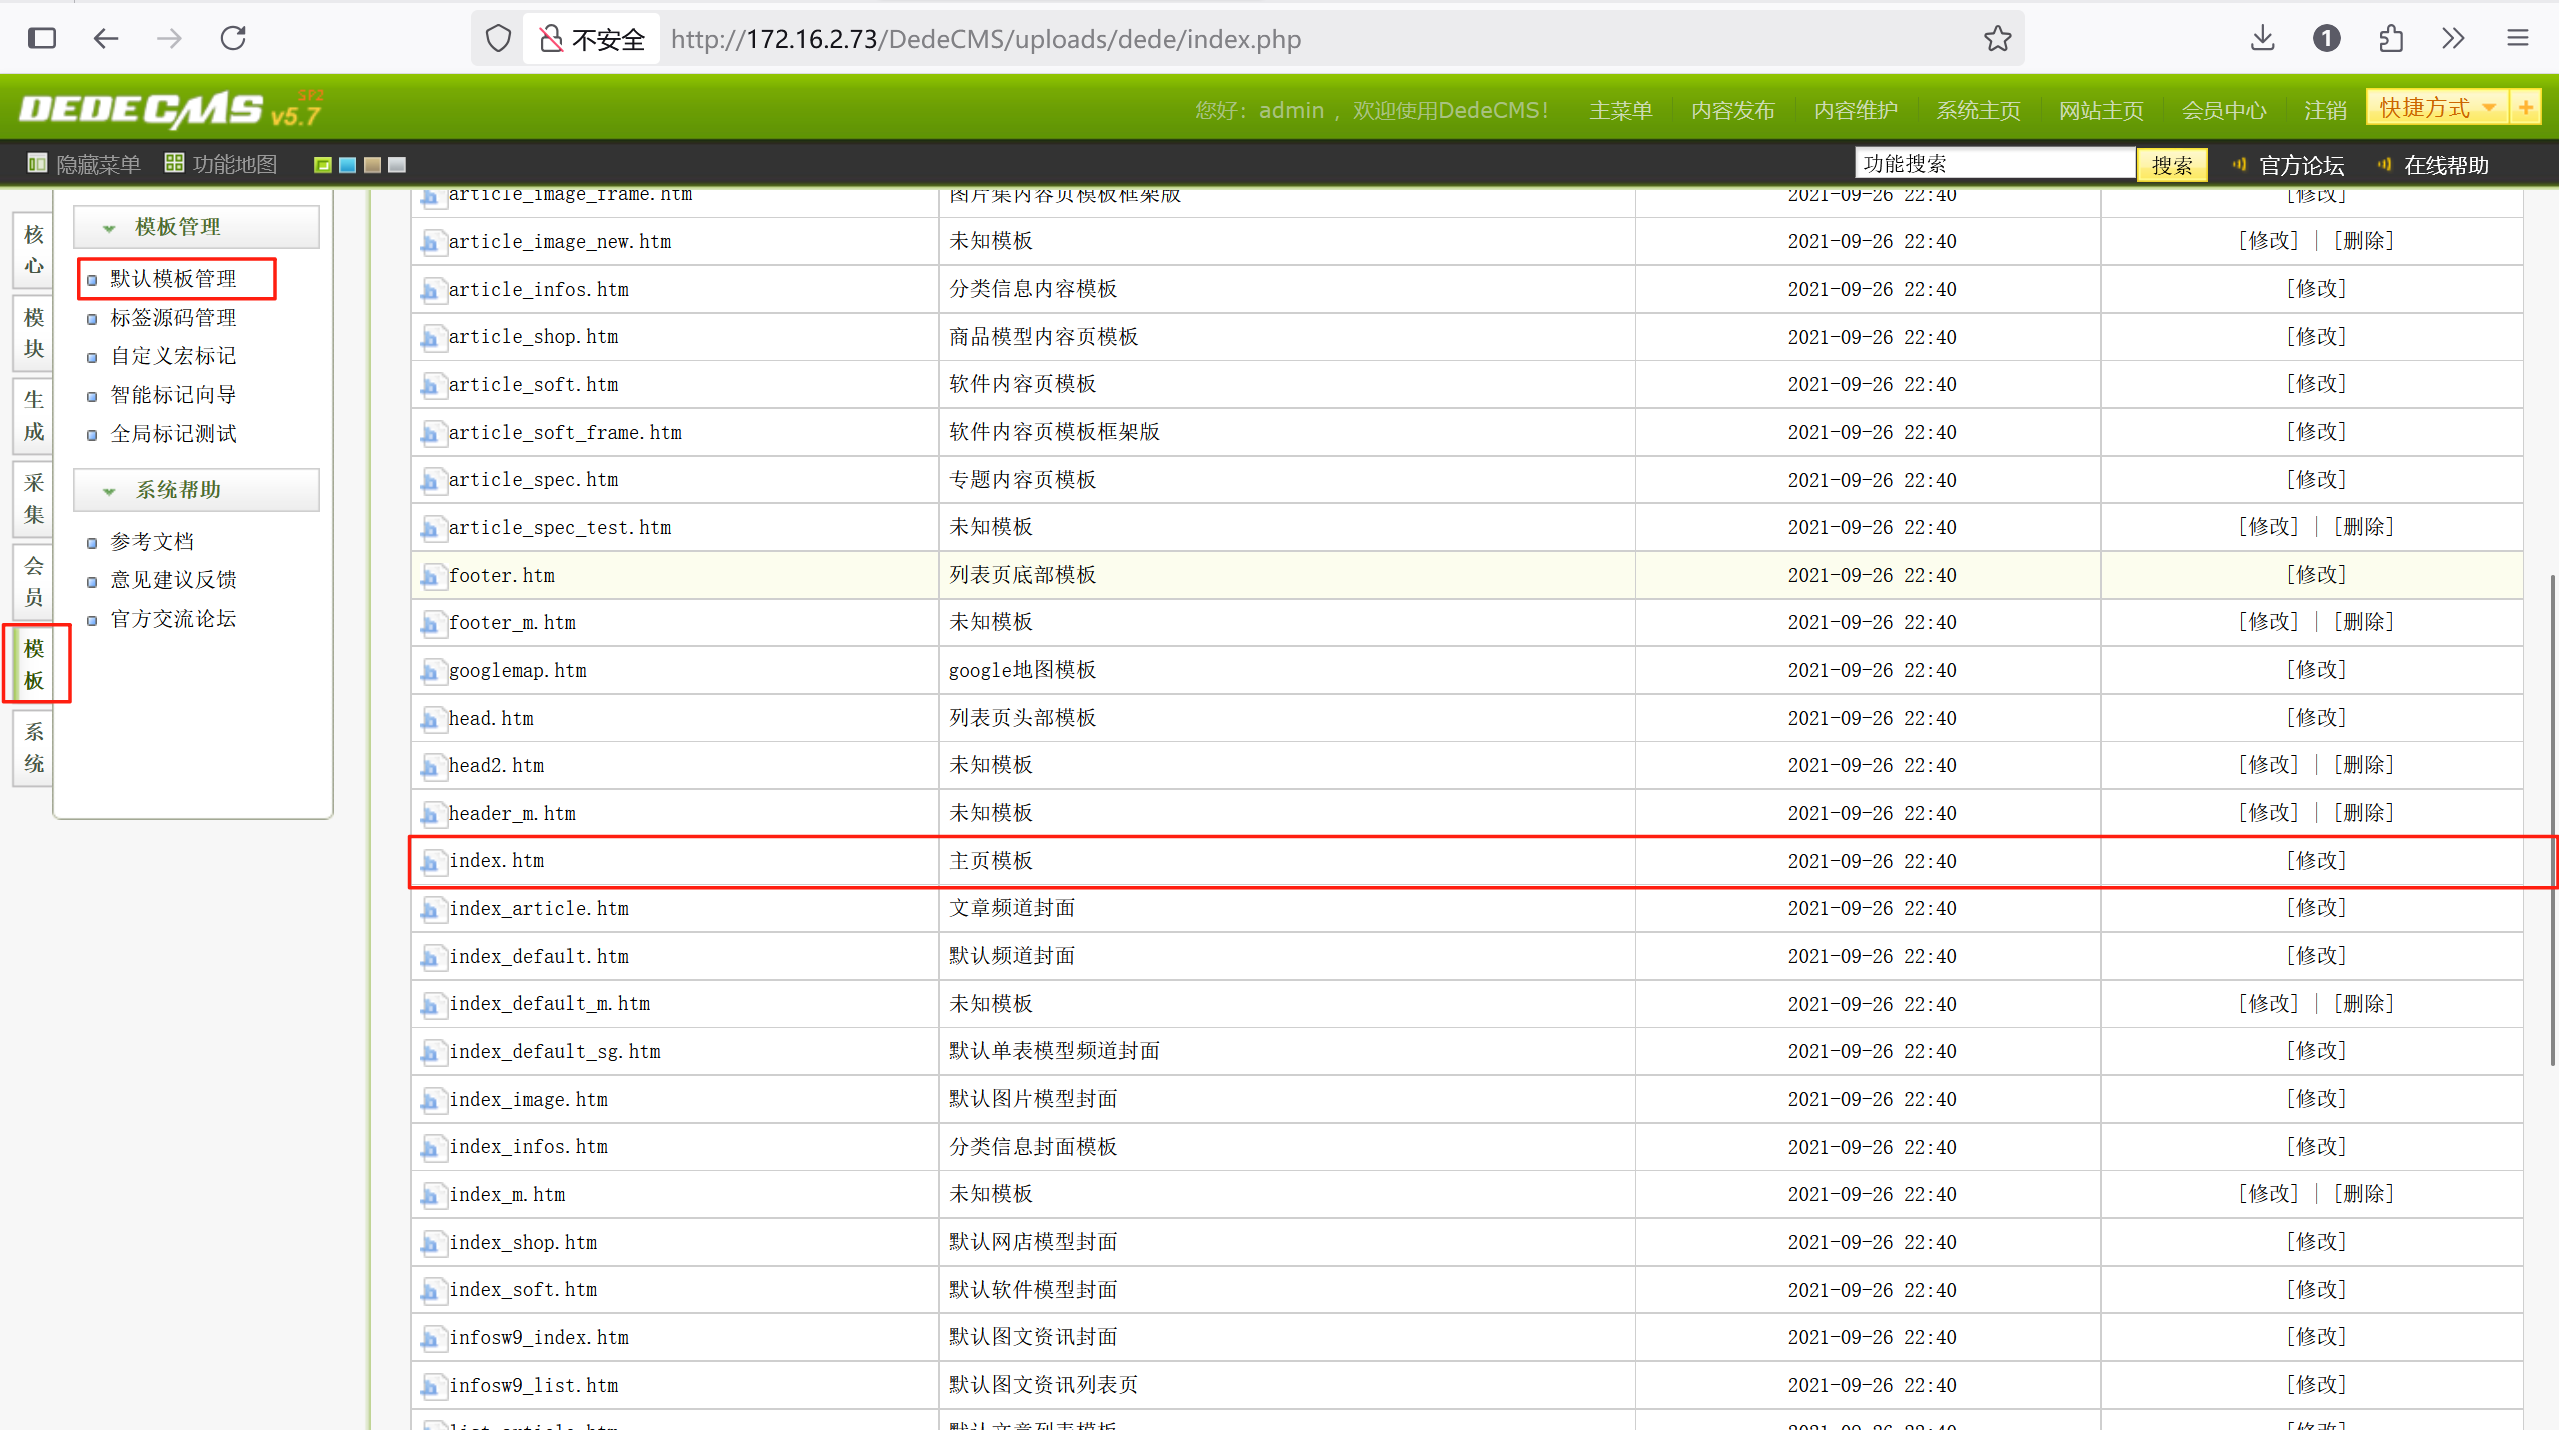Open the browser hamburger menu
This screenshot has height=1430, width=2559.
point(2517,39)
